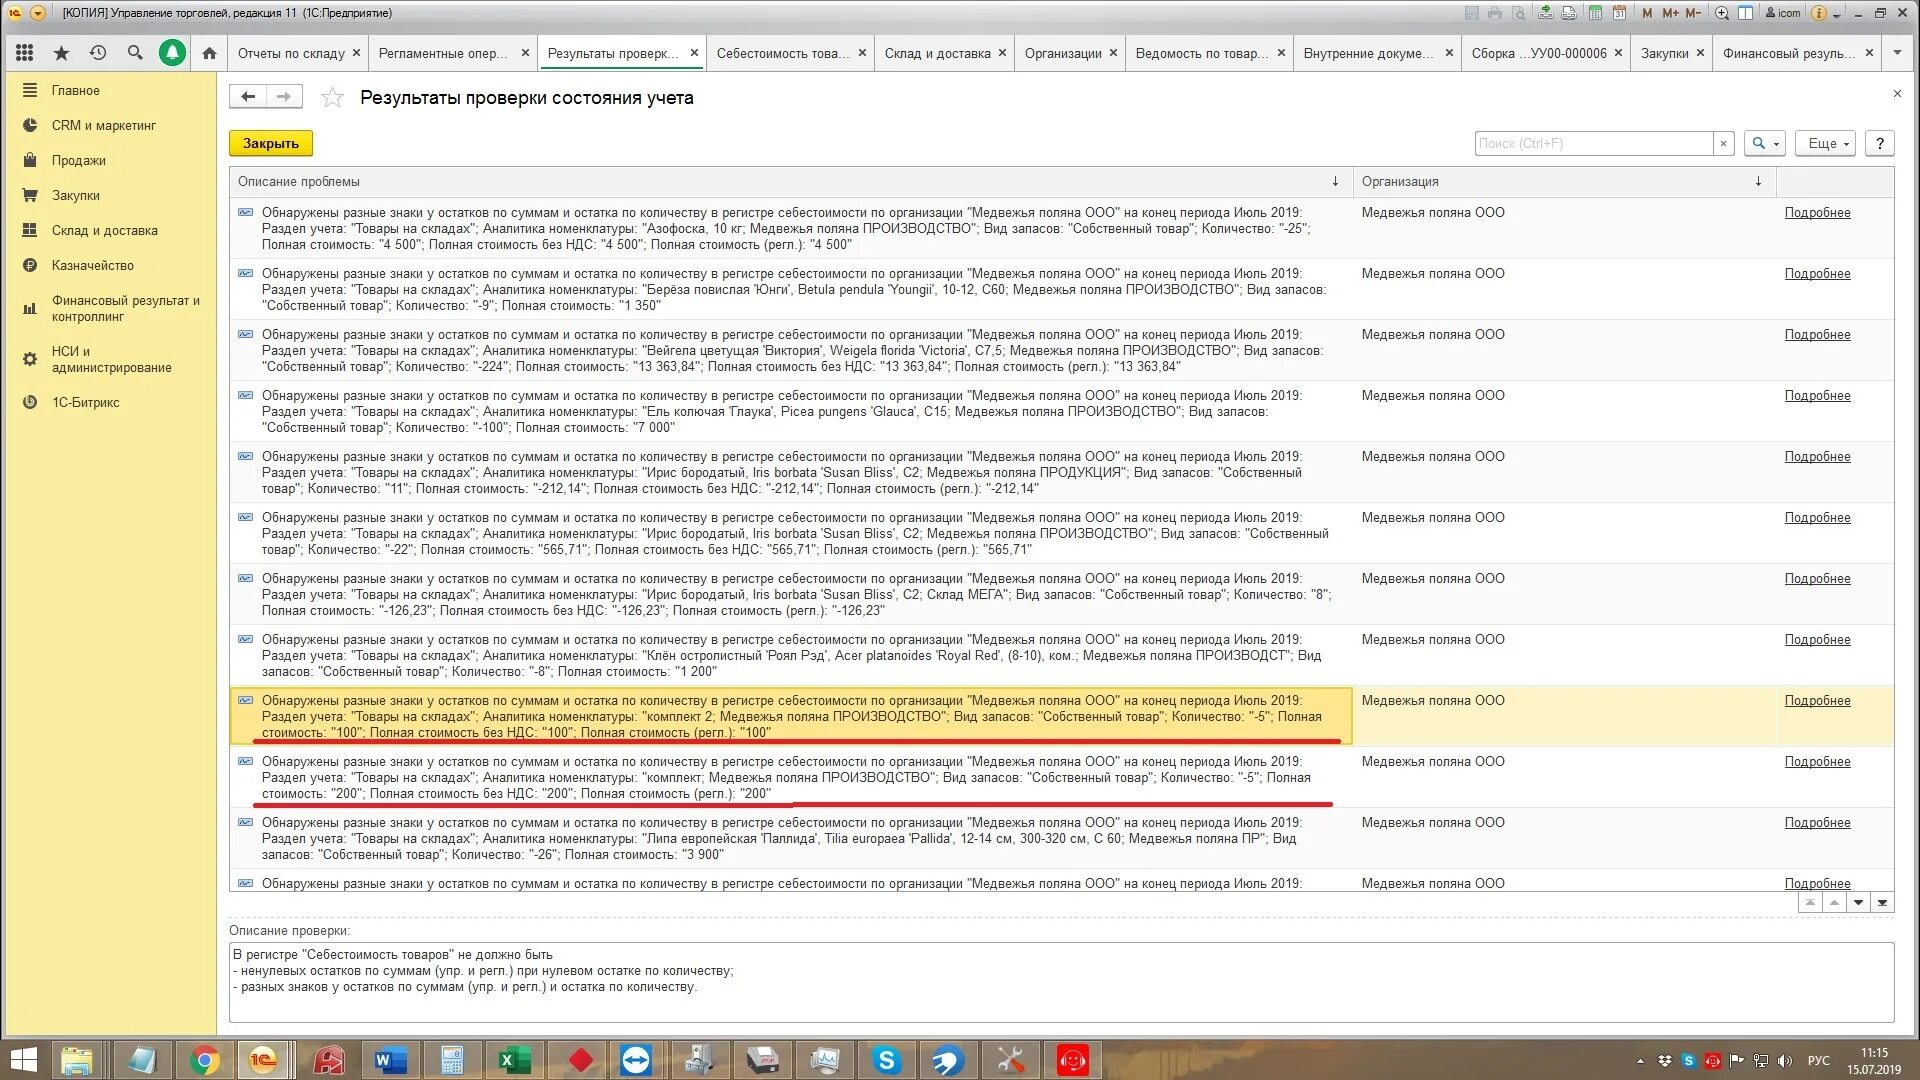This screenshot has height=1080, width=1920.
Task: Expand the Еще dropdown button
Action: coord(1825,144)
